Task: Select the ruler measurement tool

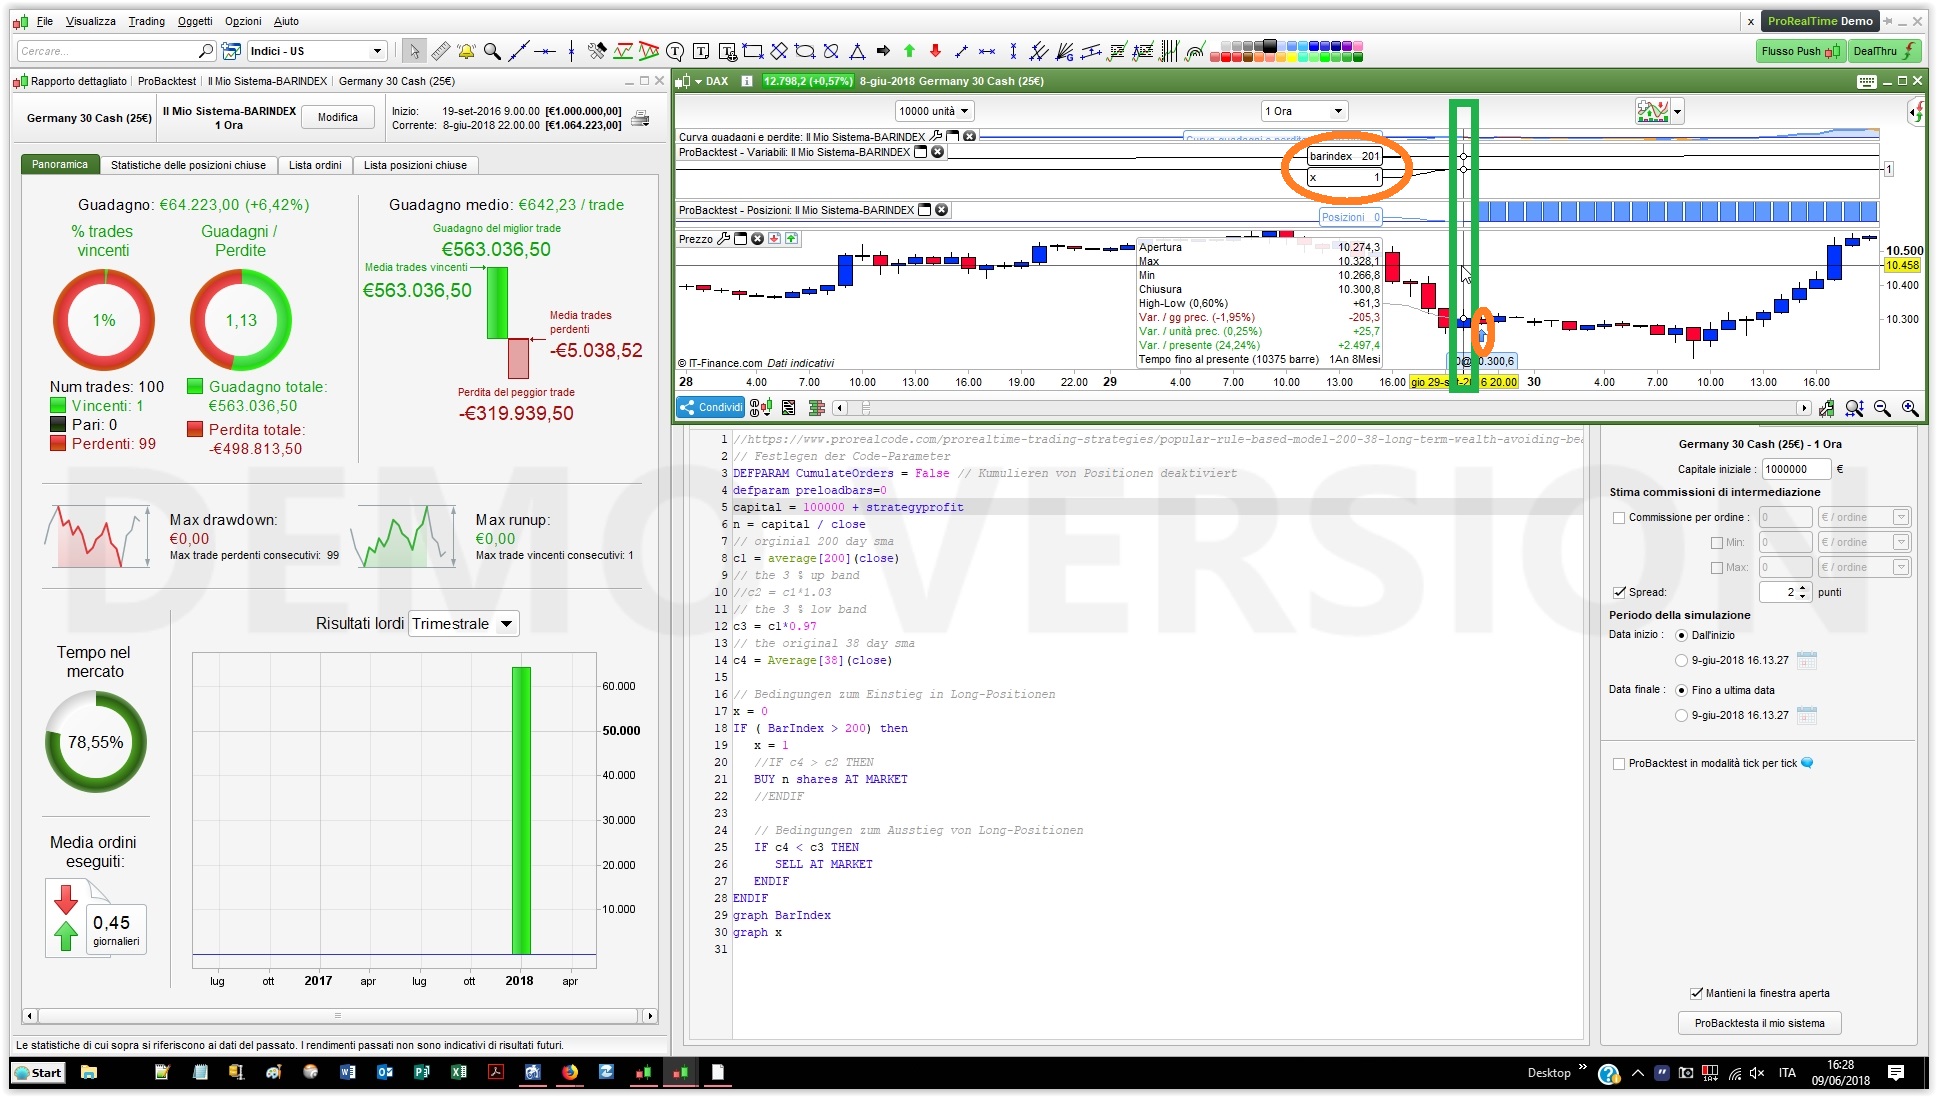Action: pos(440,51)
